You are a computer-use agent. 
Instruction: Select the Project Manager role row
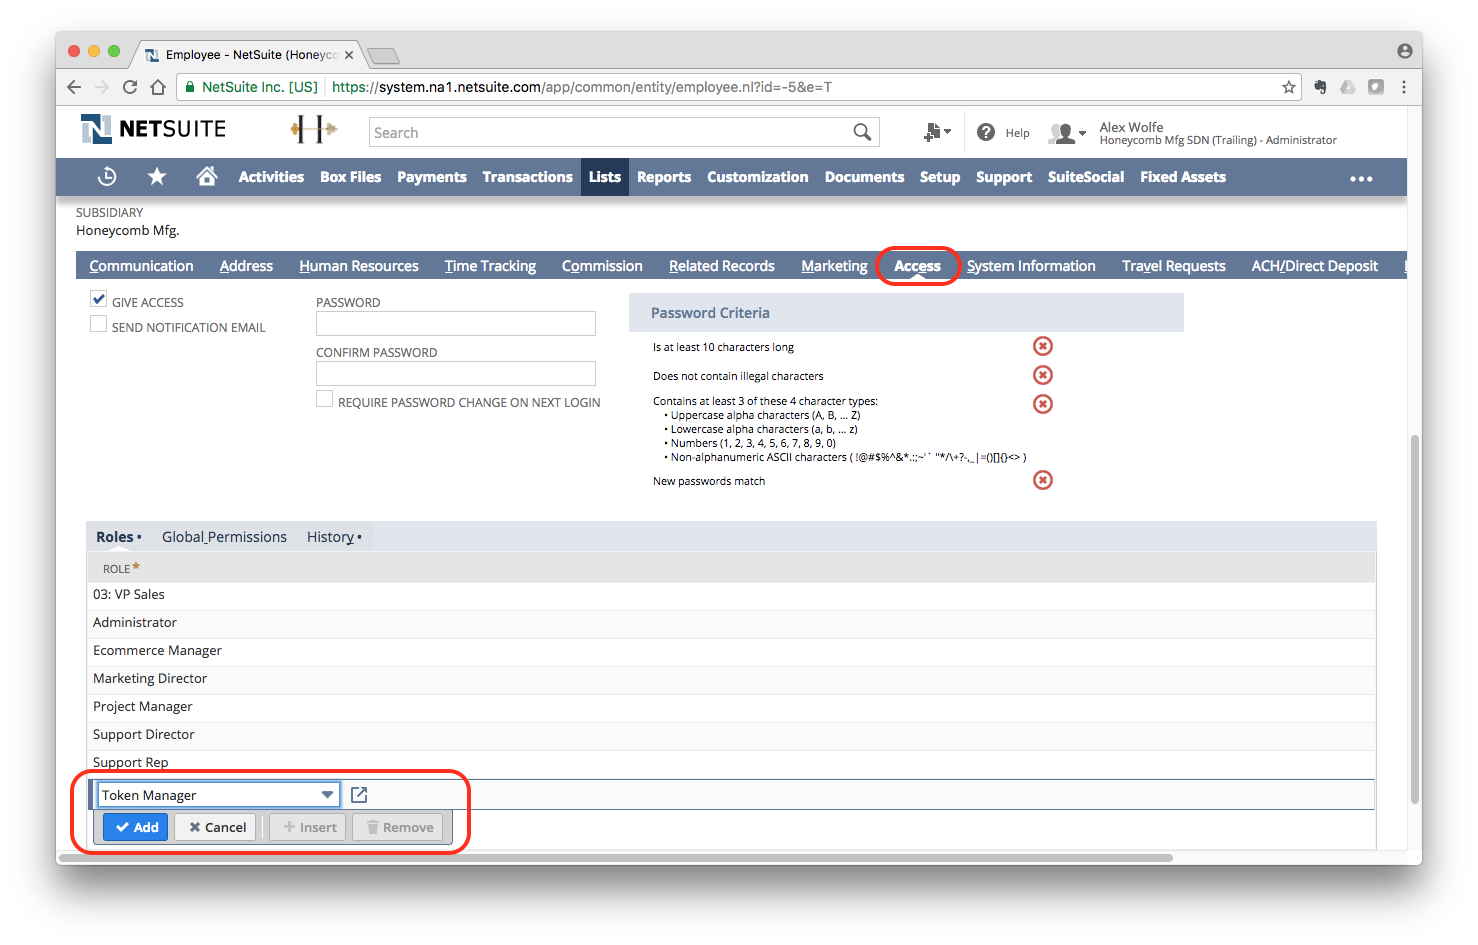(x=731, y=706)
